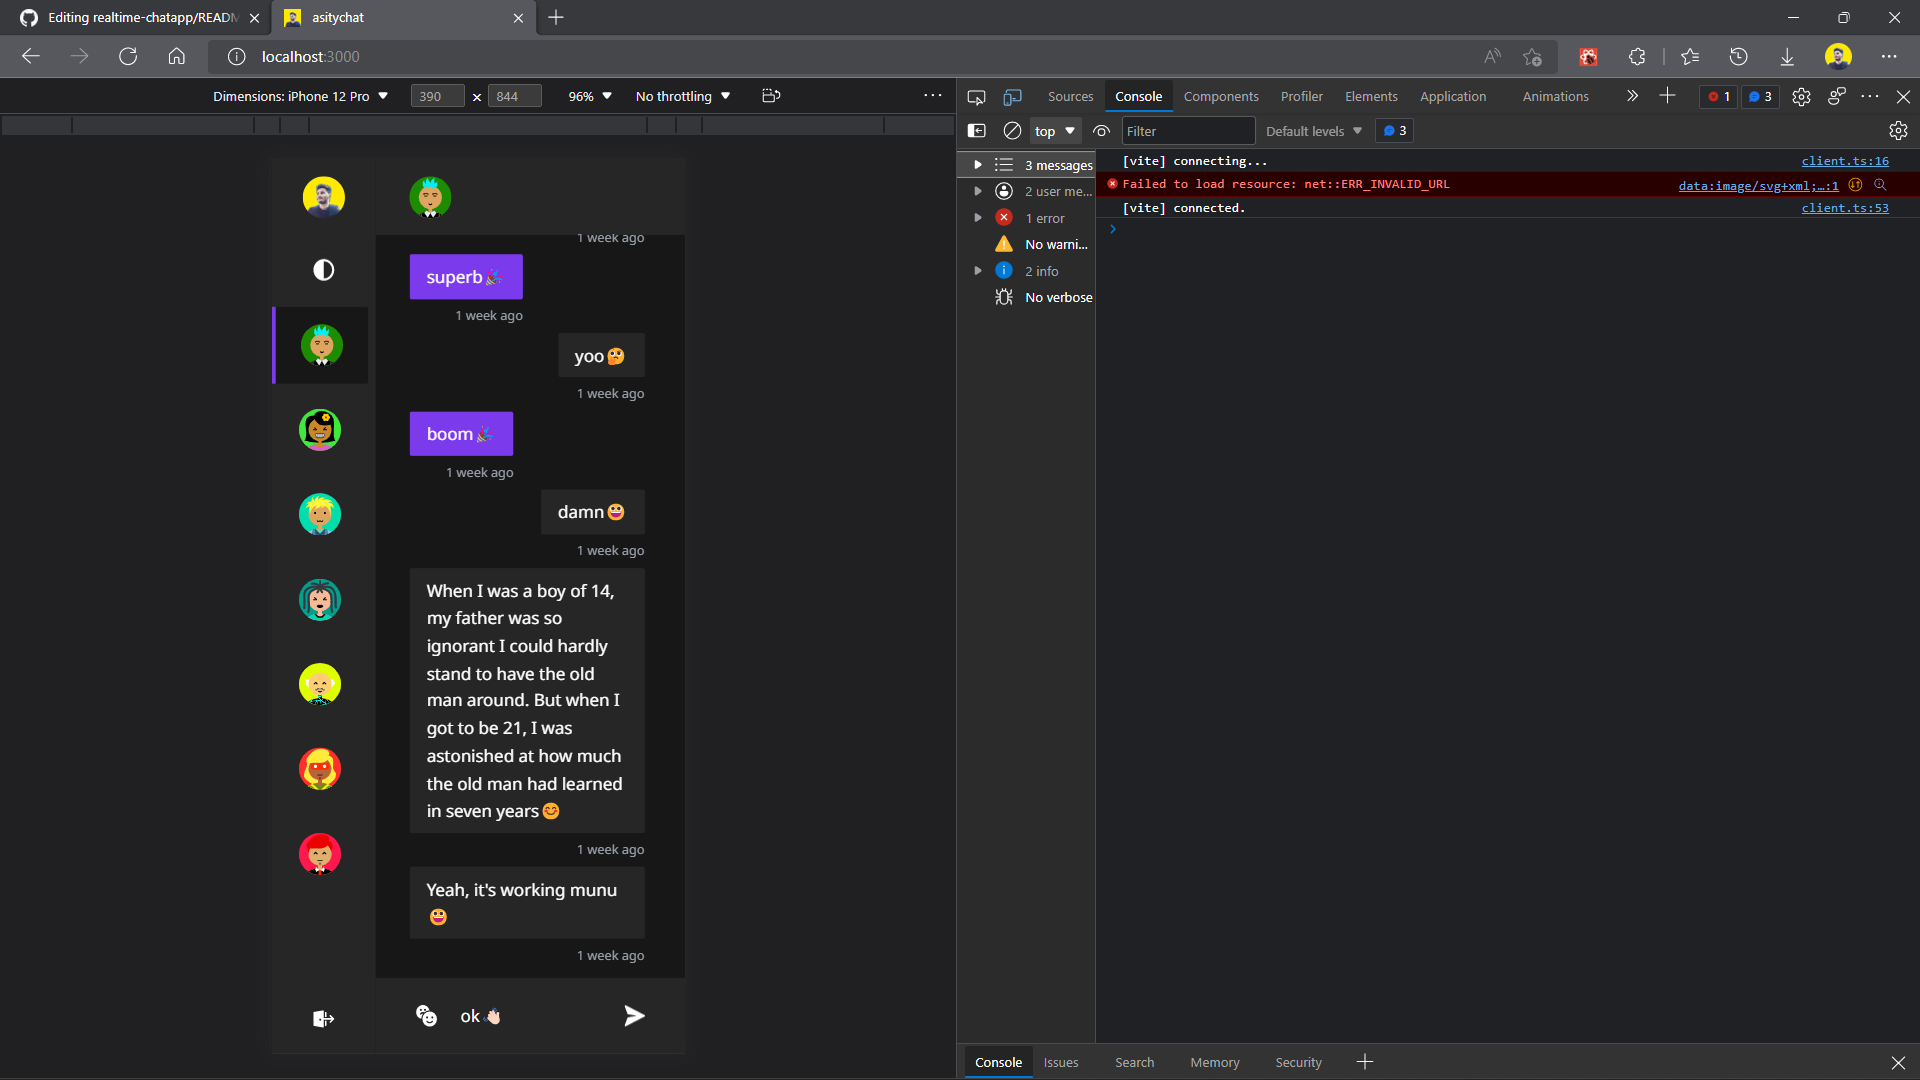Click the logout icon in sidebar
This screenshot has width=1920, height=1080.
click(x=323, y=1019)
